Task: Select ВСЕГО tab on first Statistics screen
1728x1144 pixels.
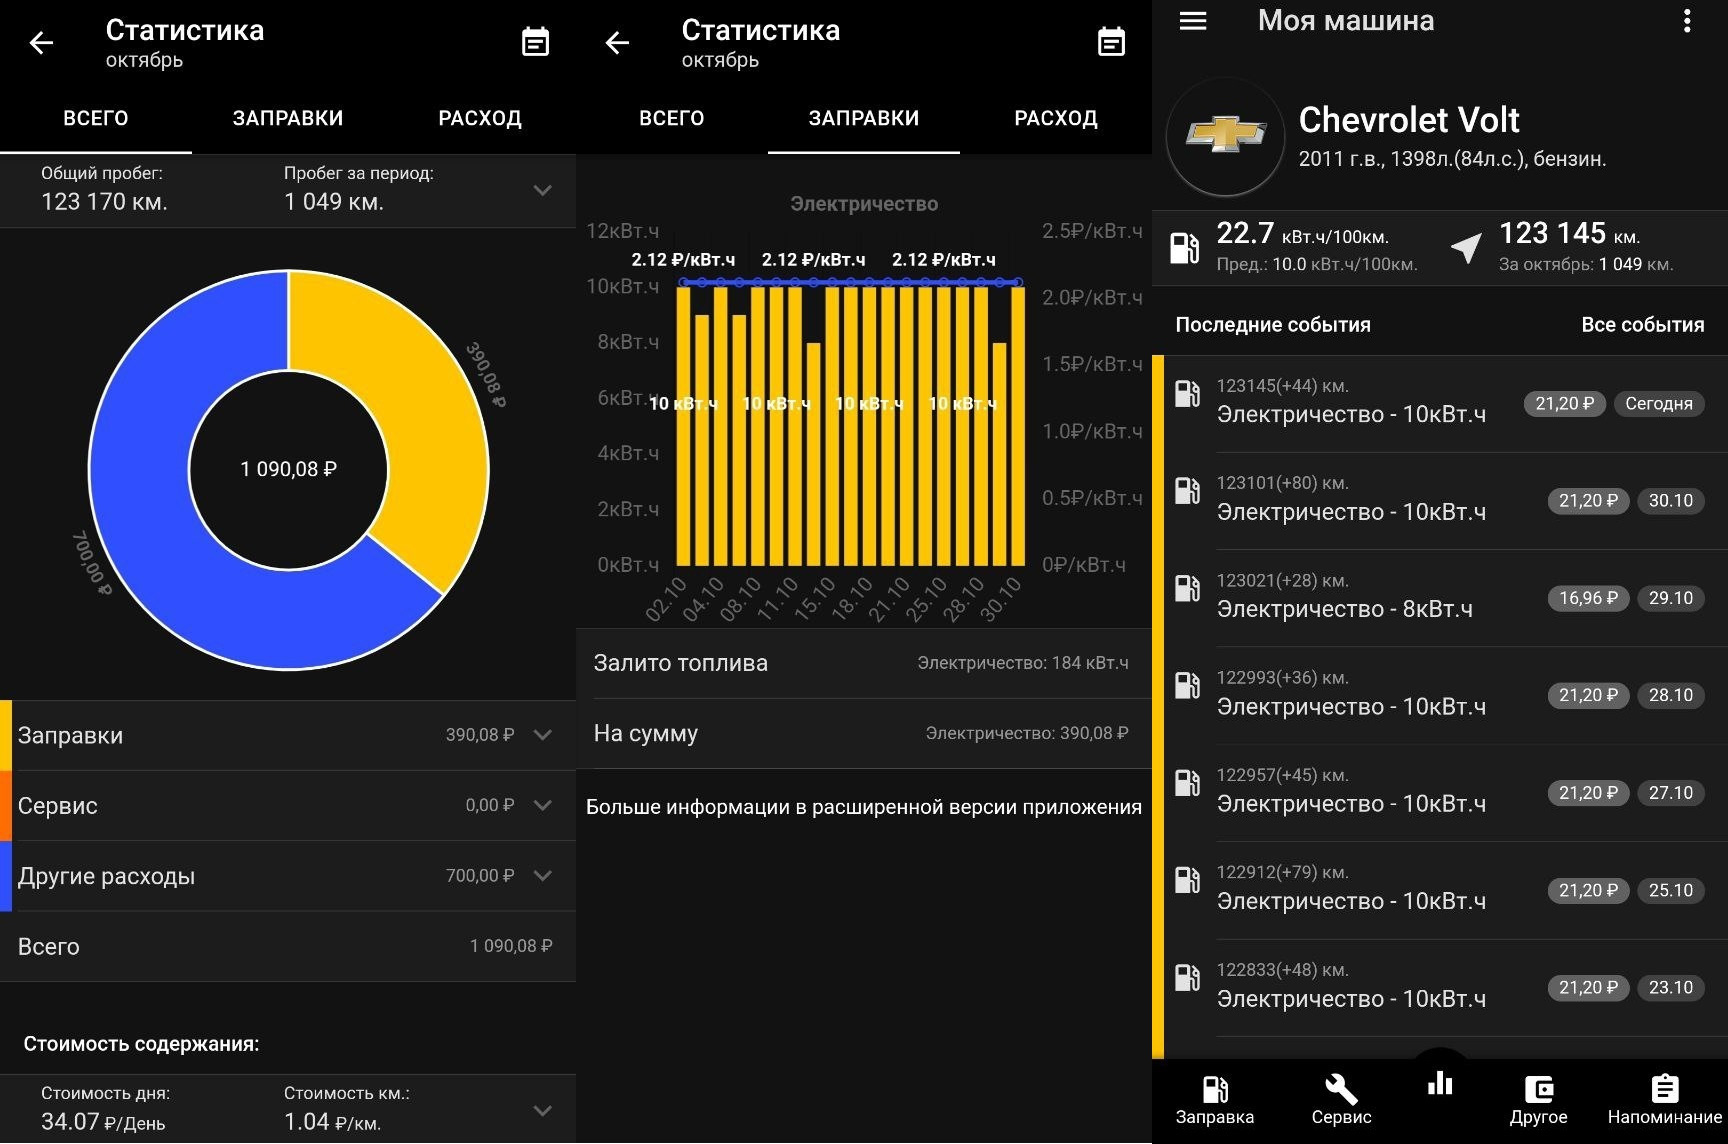Action: (96, 118)
